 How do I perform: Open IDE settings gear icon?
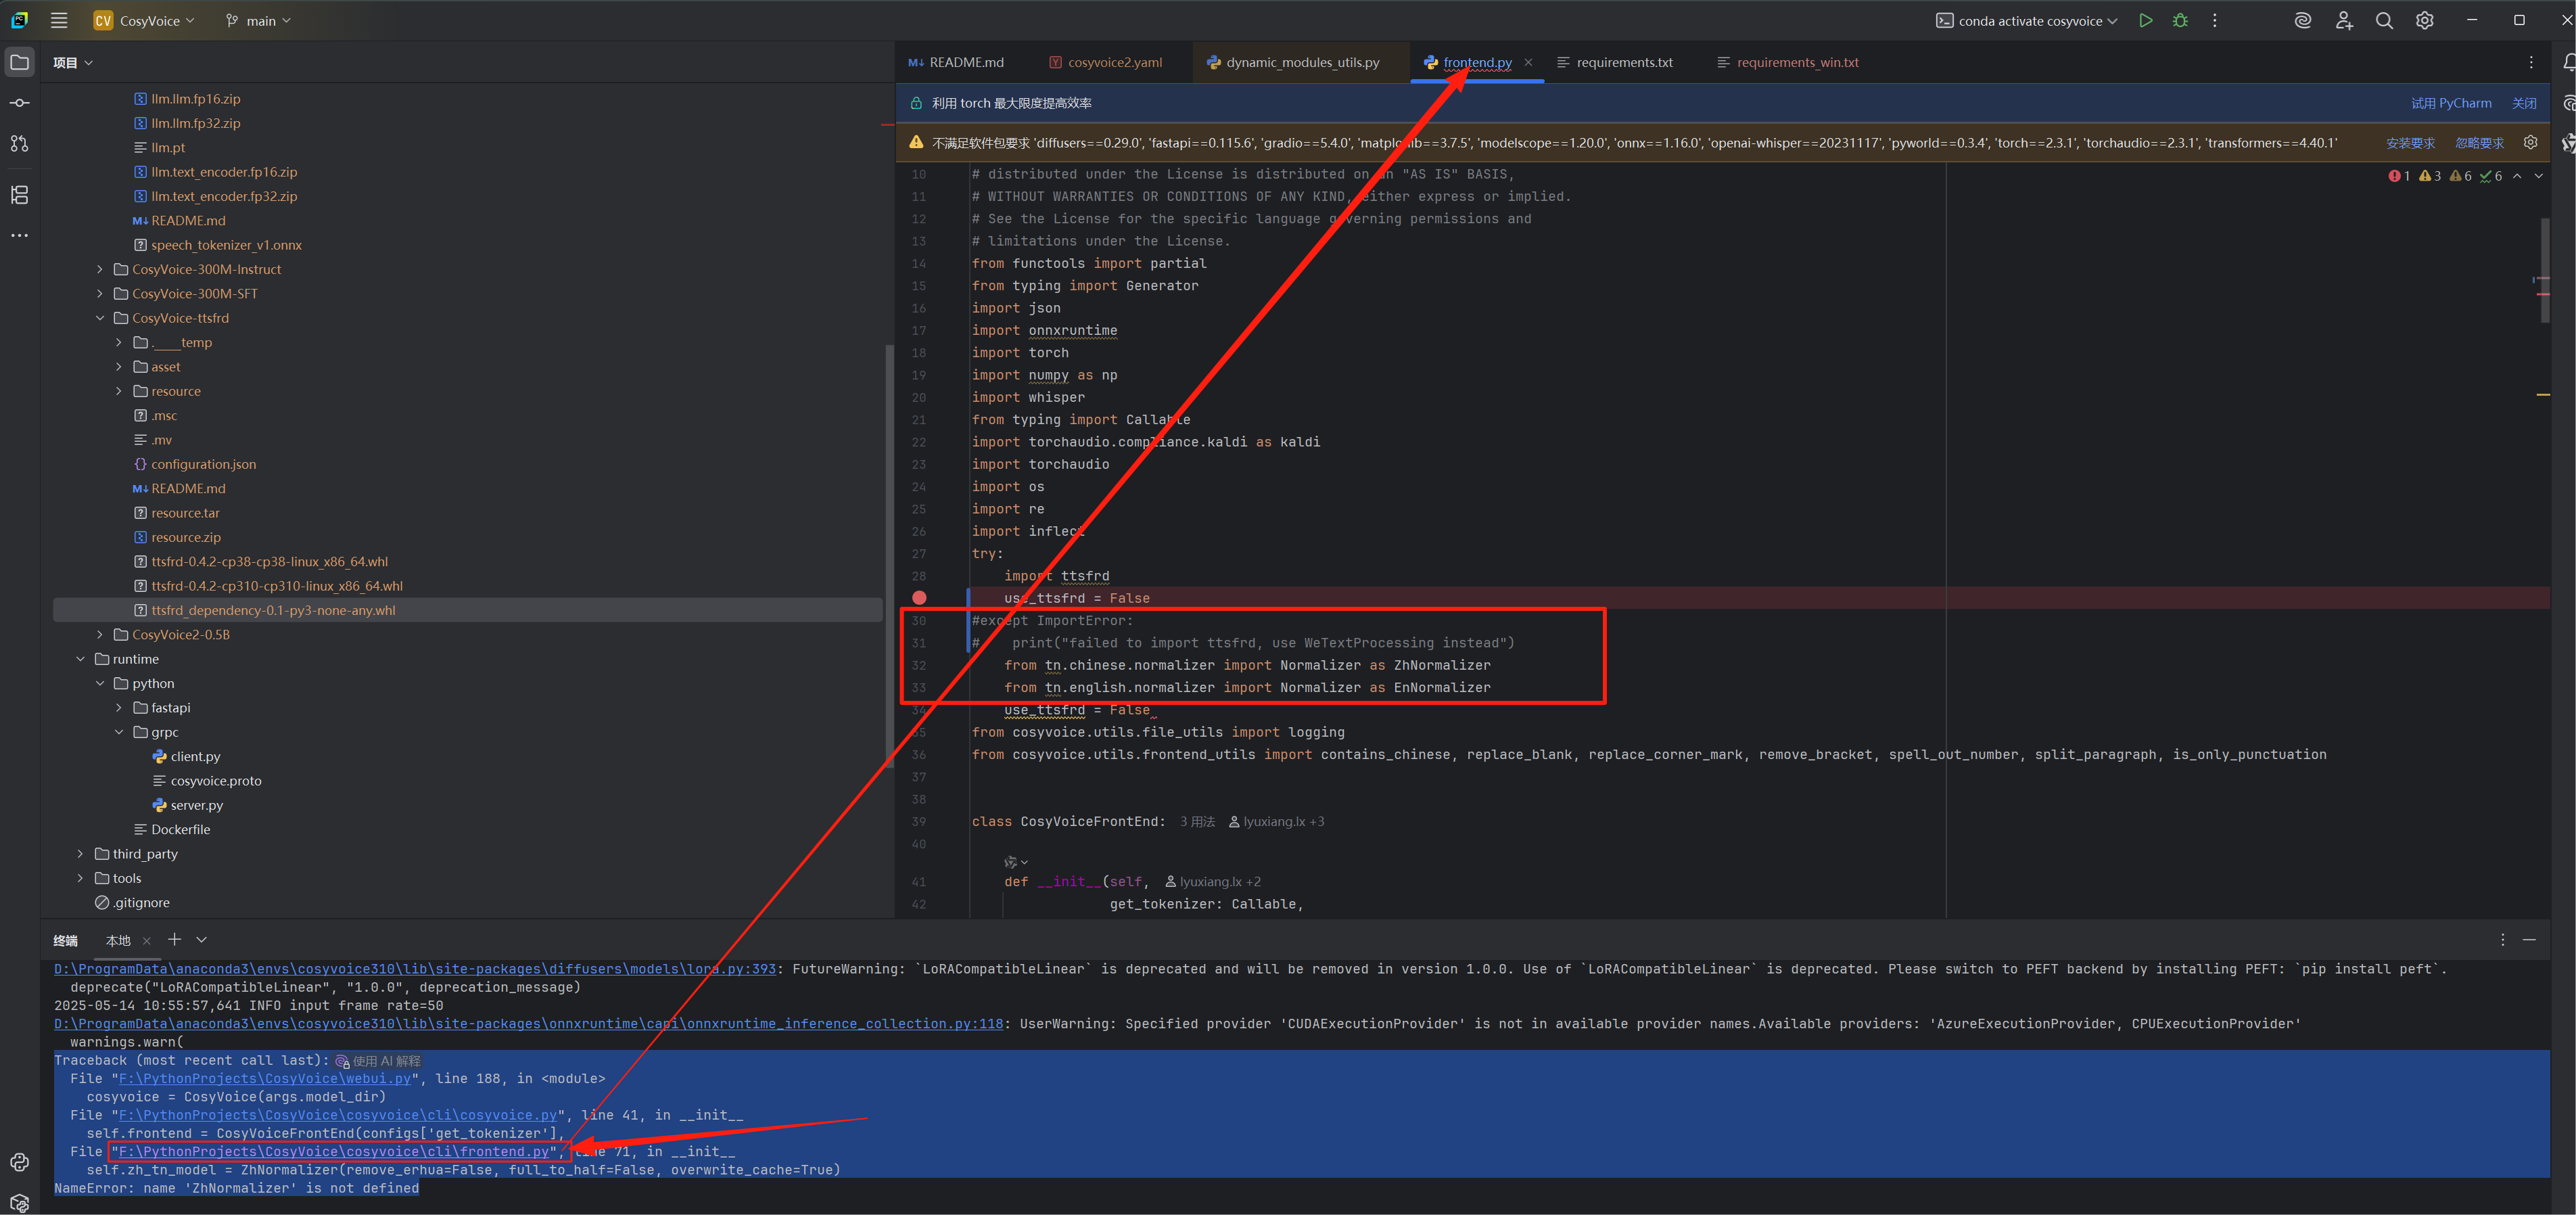2424,20
